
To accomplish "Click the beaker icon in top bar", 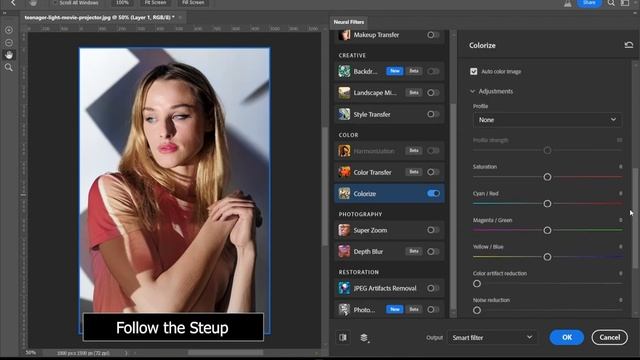I will click(568, 3).
